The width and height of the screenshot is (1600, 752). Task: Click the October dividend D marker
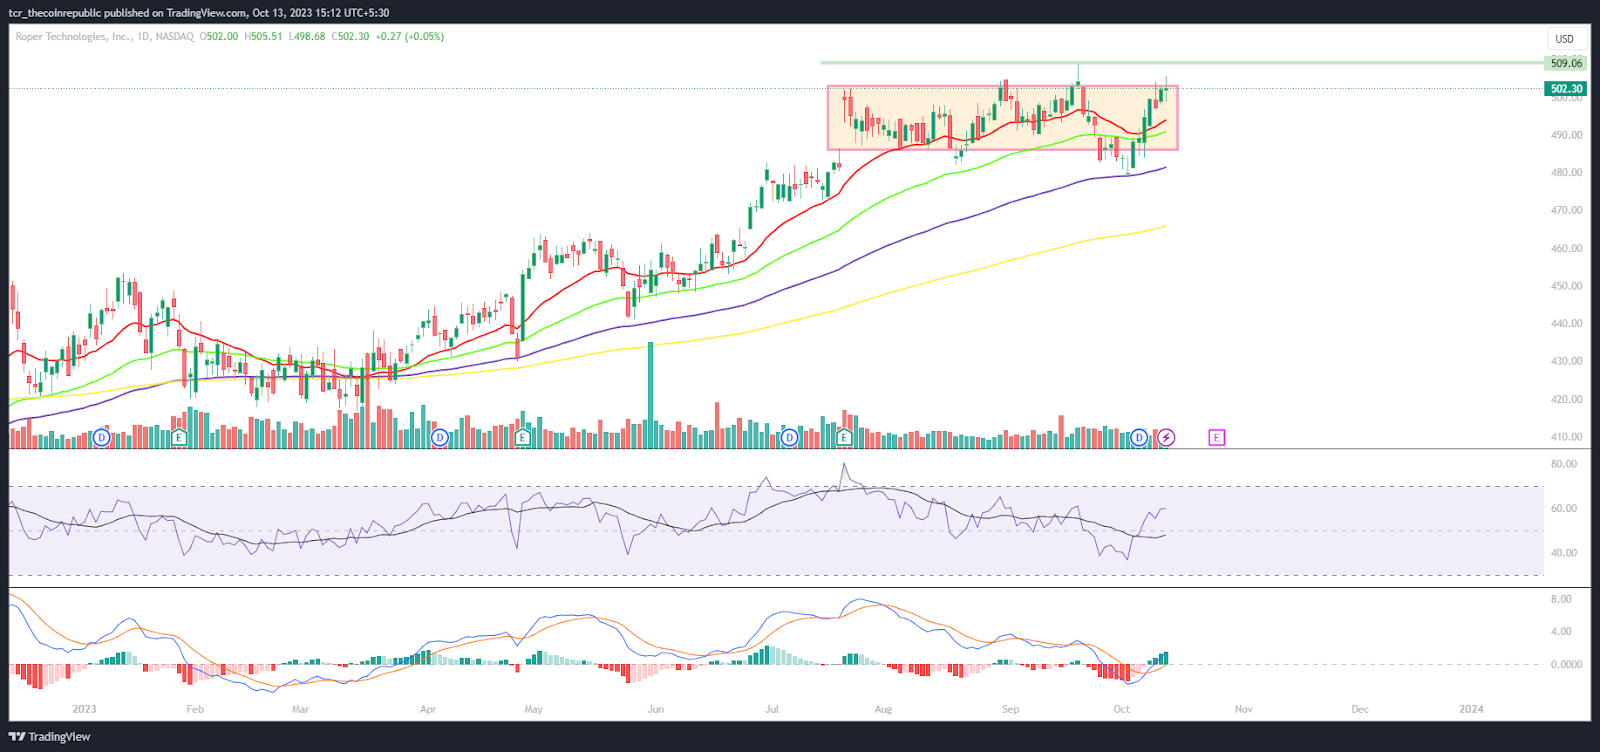(x=1139, y=437)
